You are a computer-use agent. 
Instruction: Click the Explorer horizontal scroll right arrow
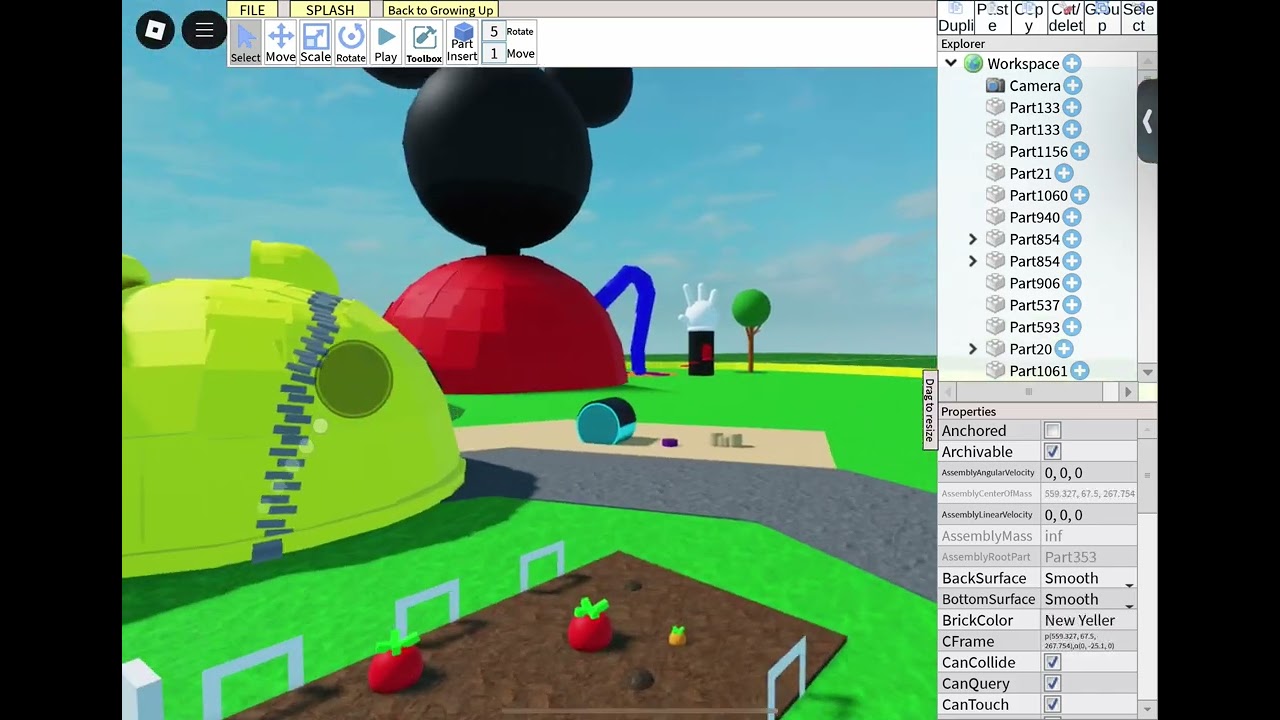point(1128,392)
